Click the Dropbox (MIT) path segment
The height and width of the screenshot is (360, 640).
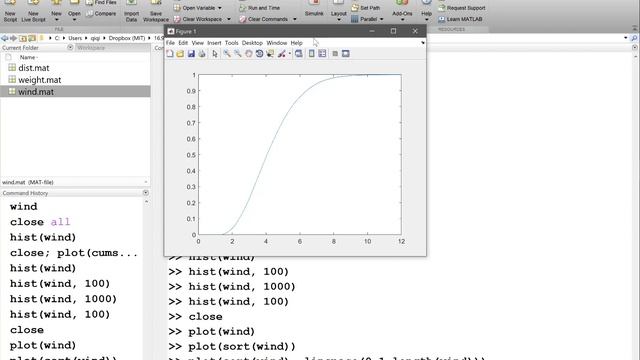(x=127, y=38)
